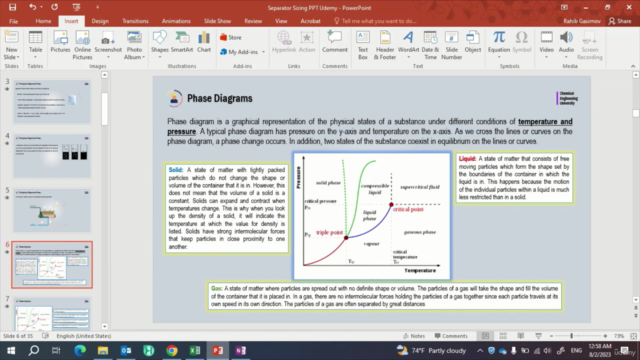Click the Share button

620,21
